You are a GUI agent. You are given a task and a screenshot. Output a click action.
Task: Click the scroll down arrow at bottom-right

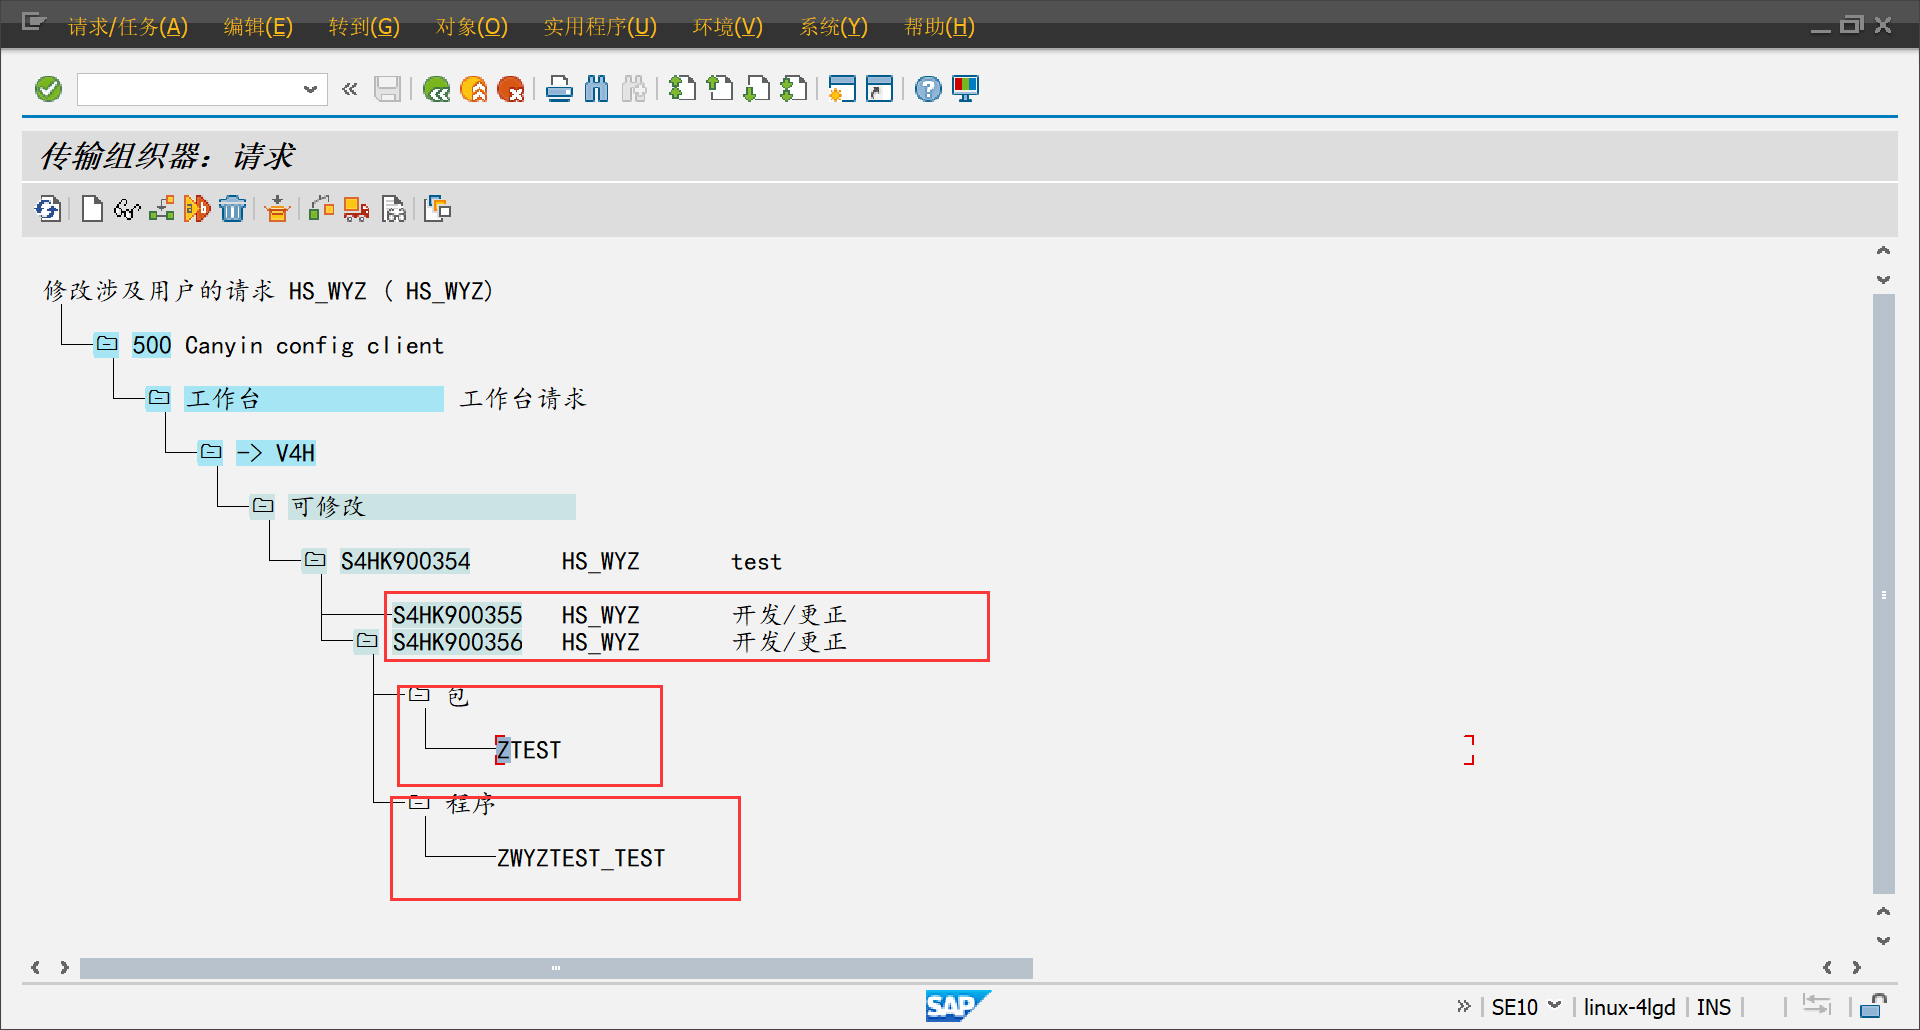point(1884,941)
